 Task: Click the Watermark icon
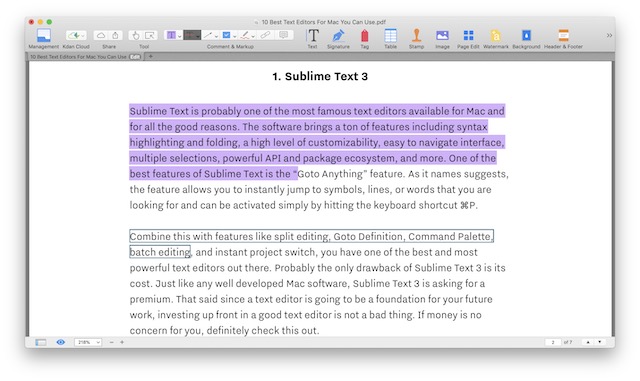pos(496,36)
